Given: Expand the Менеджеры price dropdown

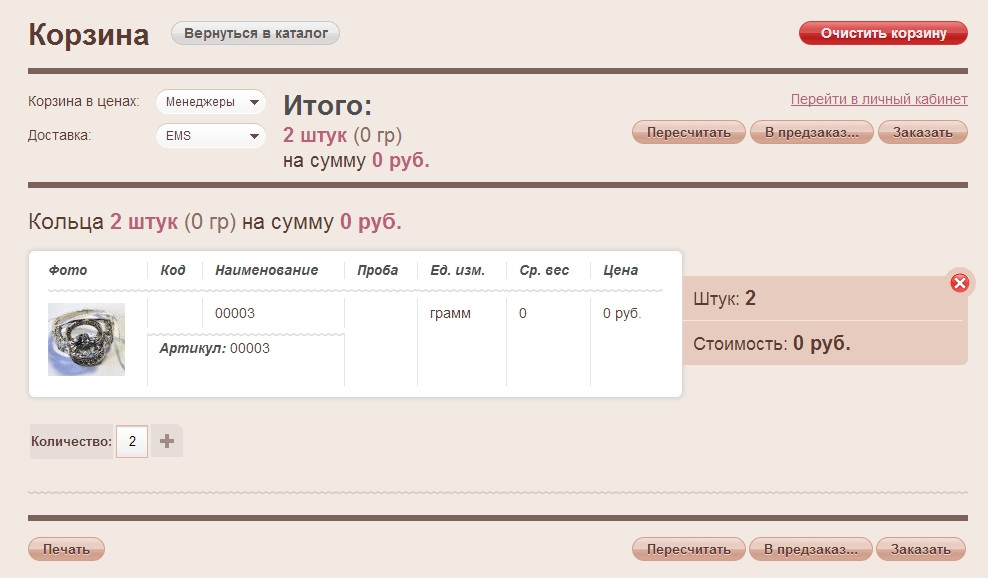Looking at the screenshot, I should [210, 101].
